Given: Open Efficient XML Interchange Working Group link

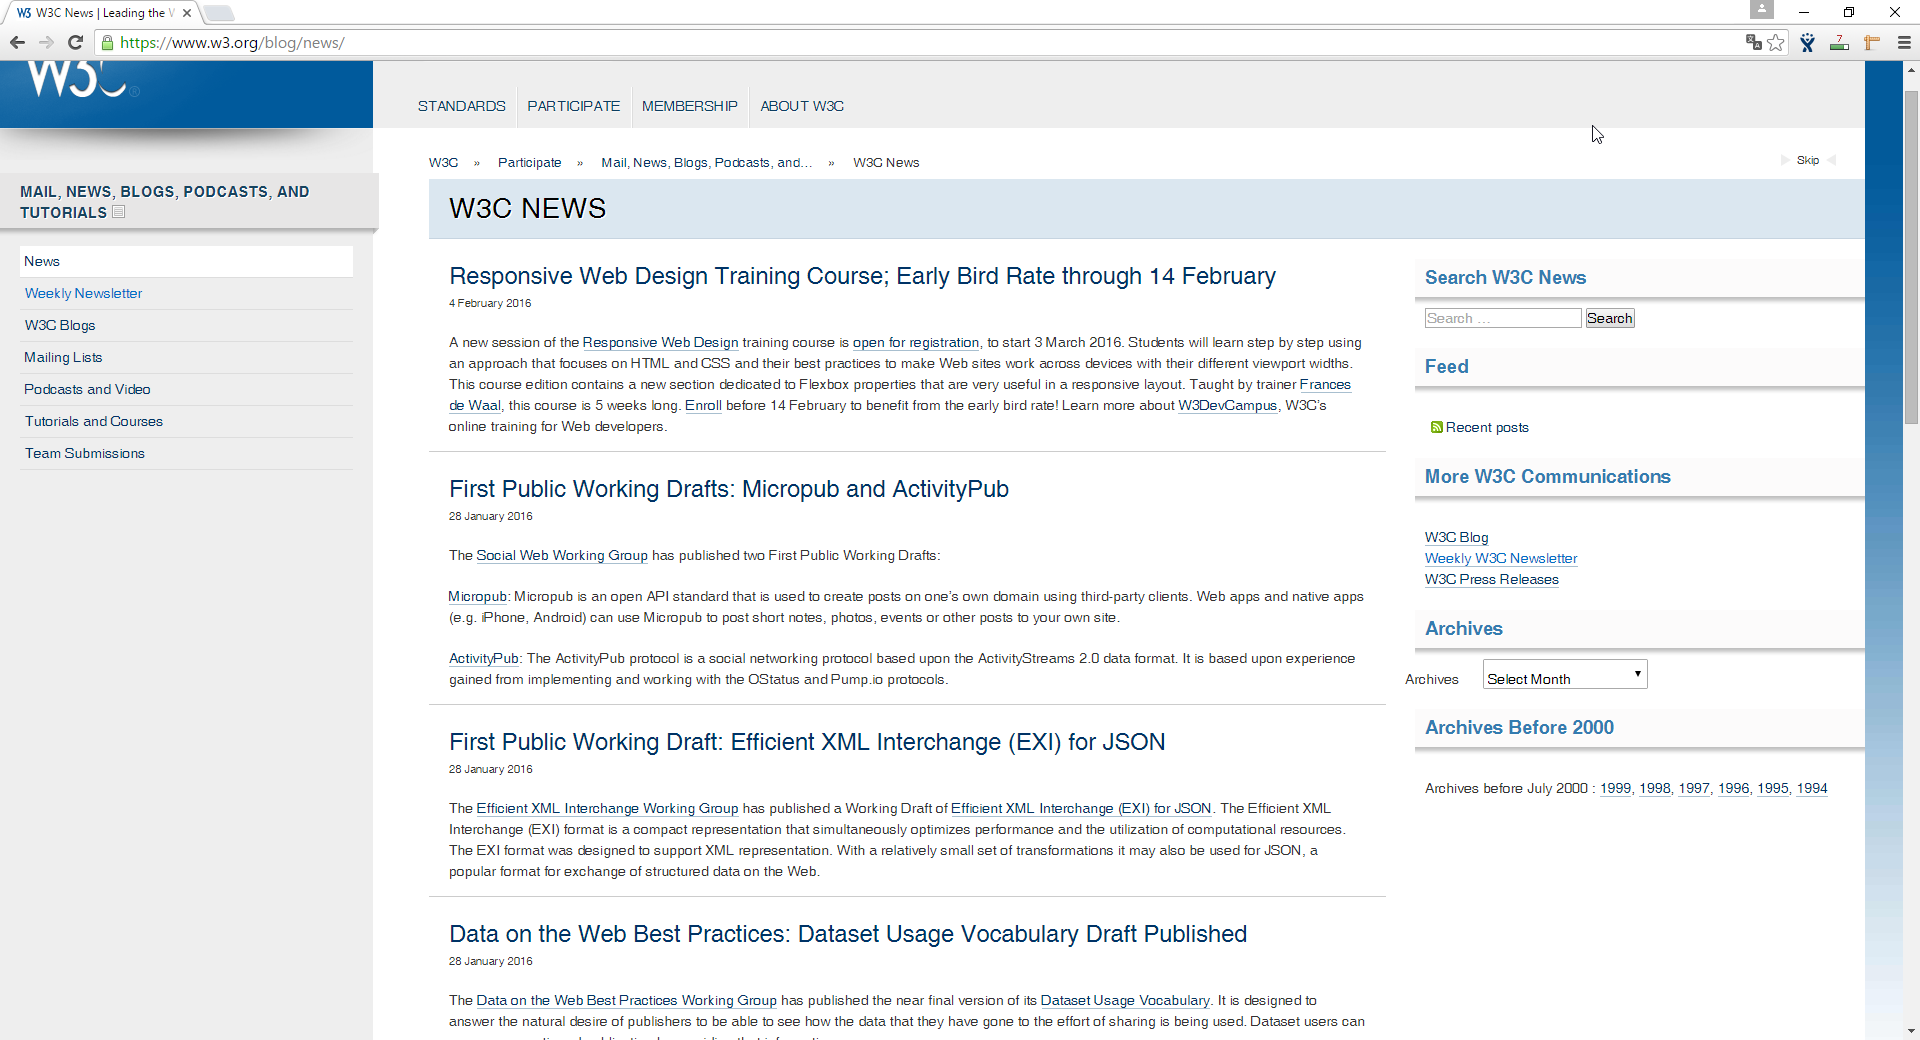Looking at the screenshot, I should [607, 808].
